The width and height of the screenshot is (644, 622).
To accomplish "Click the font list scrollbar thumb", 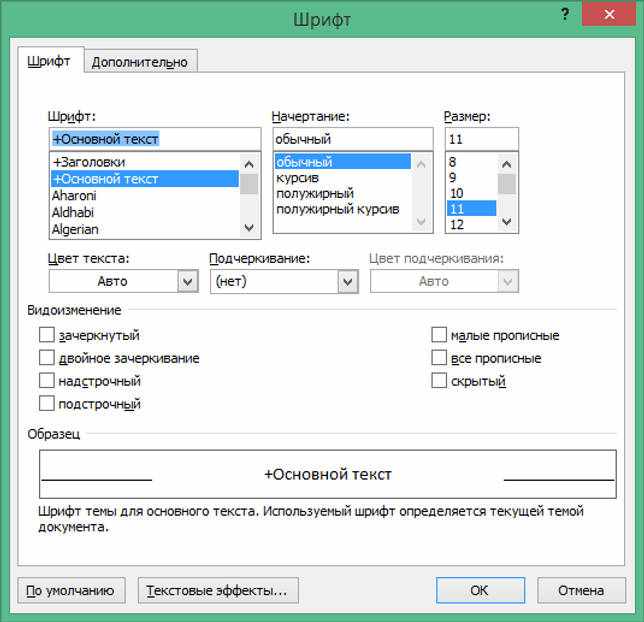I will (249, 184).
